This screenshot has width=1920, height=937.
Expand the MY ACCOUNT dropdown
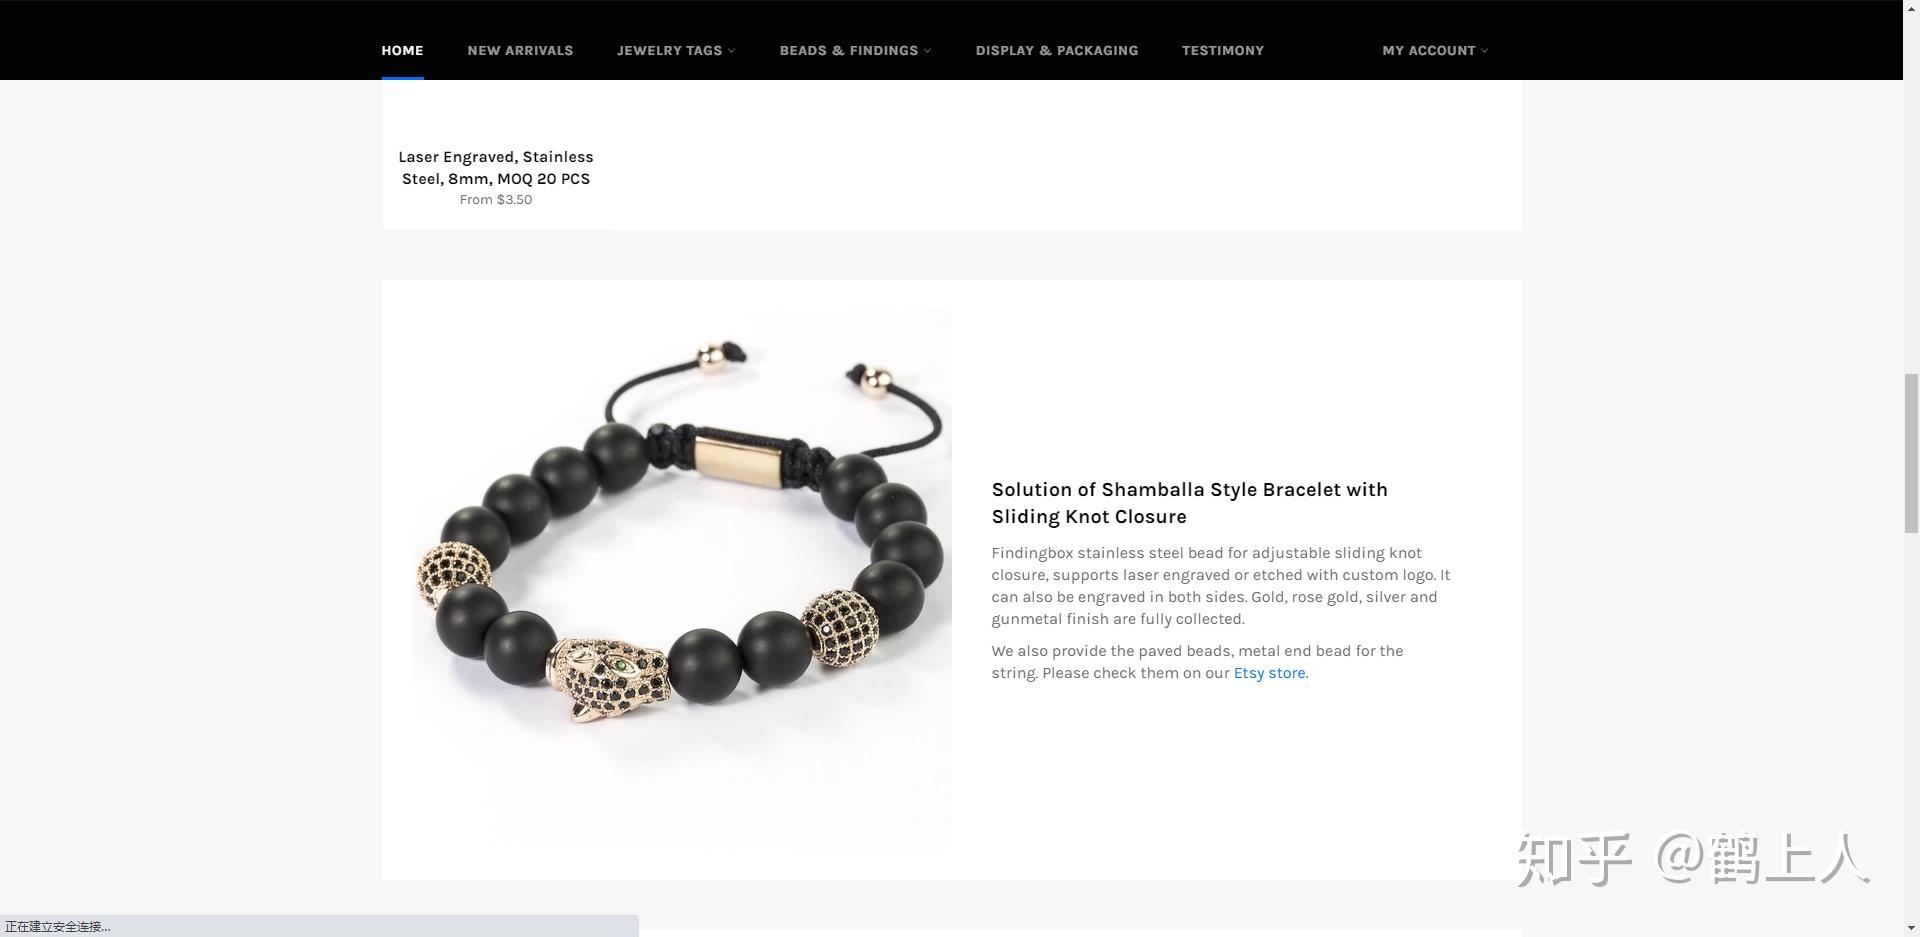click(1435, 50)
